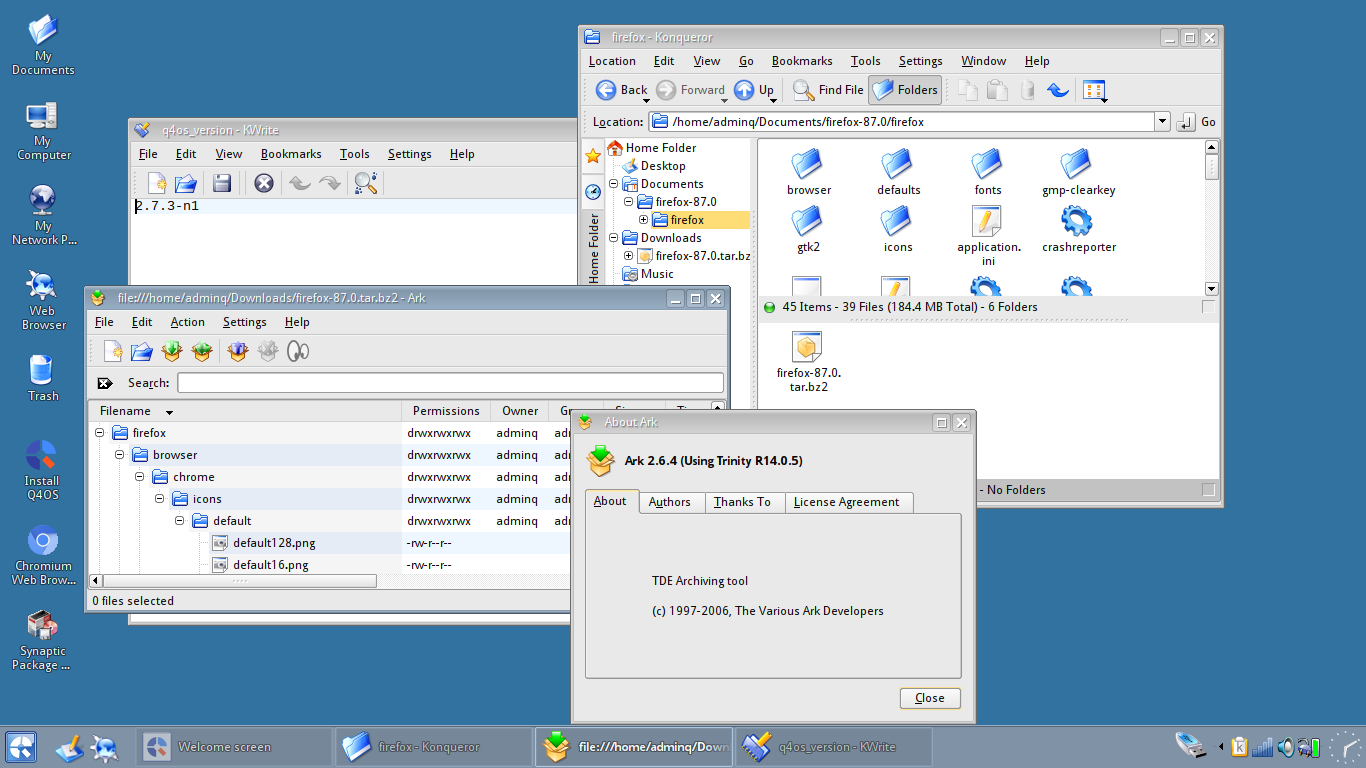Click Ark's New archive toolbar icon
1366x768 pixels.
pos(113,351)
